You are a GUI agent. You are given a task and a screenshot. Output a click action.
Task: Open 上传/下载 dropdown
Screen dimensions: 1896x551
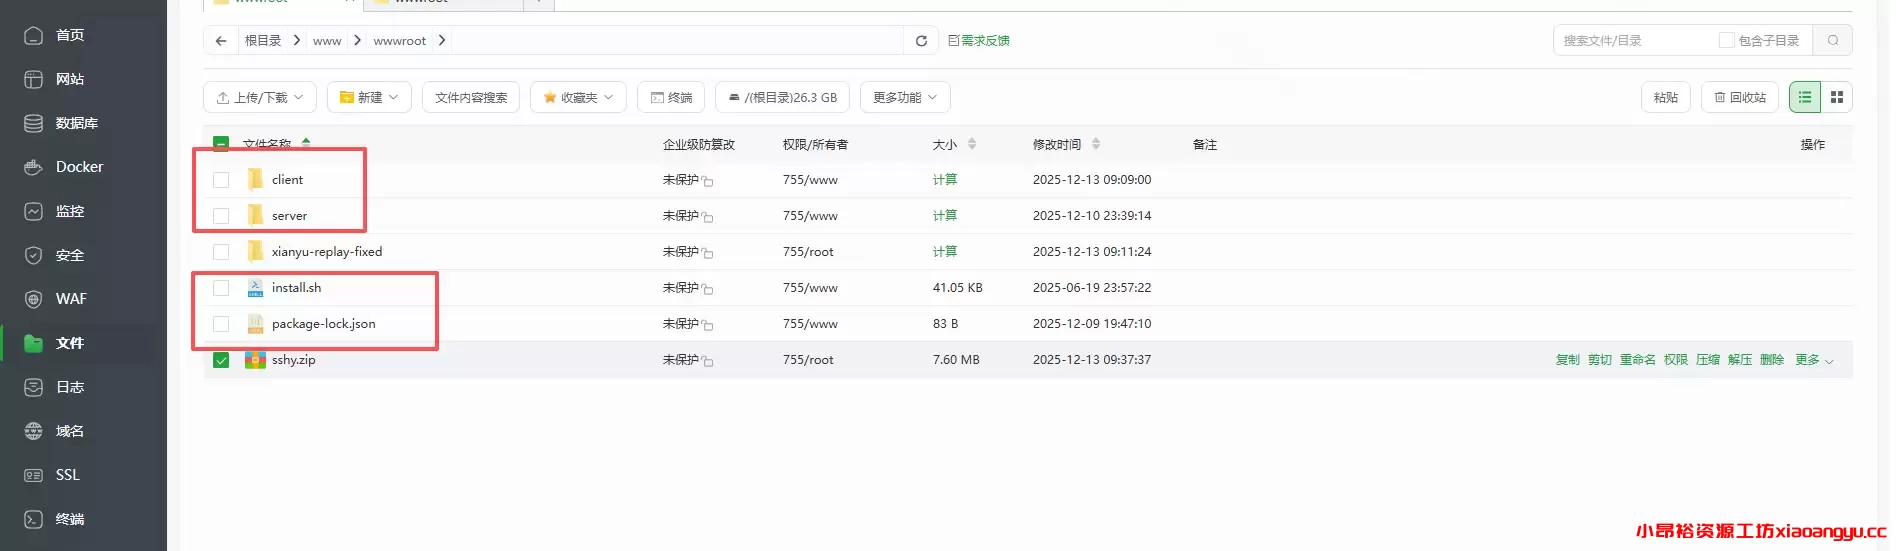coord(260,97)
